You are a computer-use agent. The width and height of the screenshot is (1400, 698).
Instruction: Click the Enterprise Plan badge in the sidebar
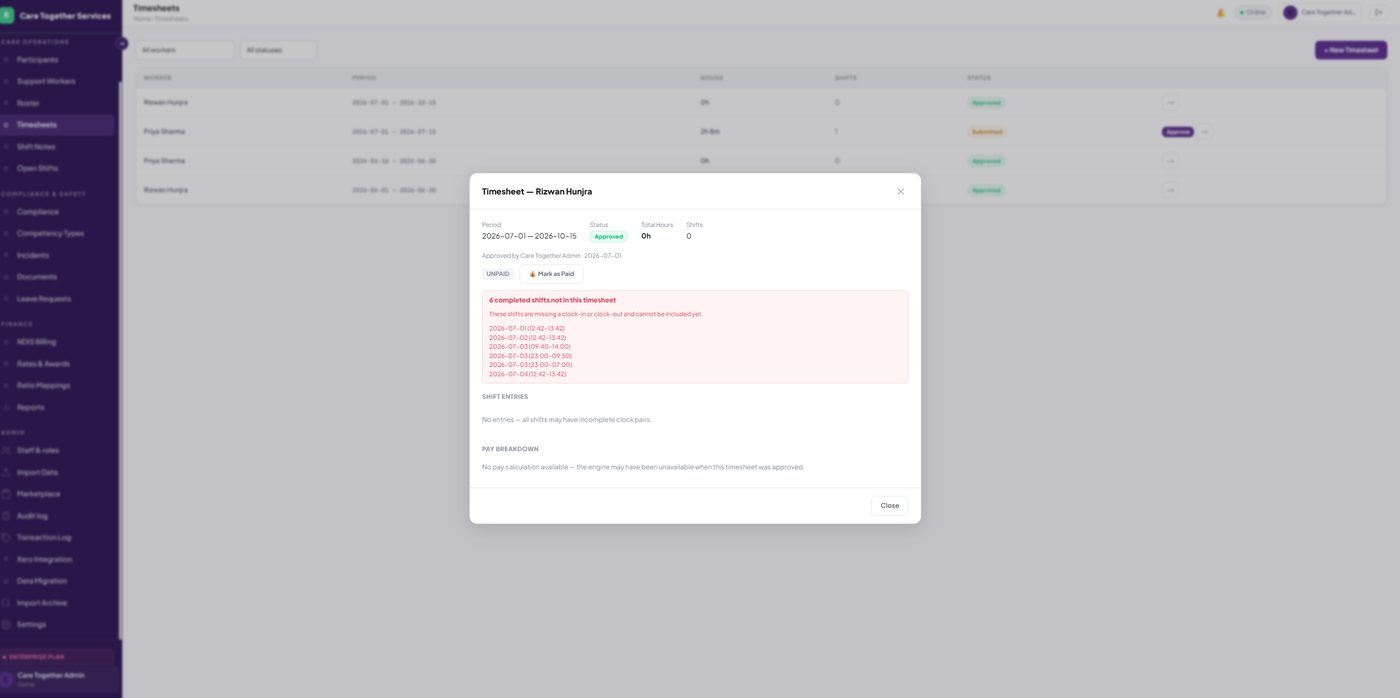[x=57, y=657]
